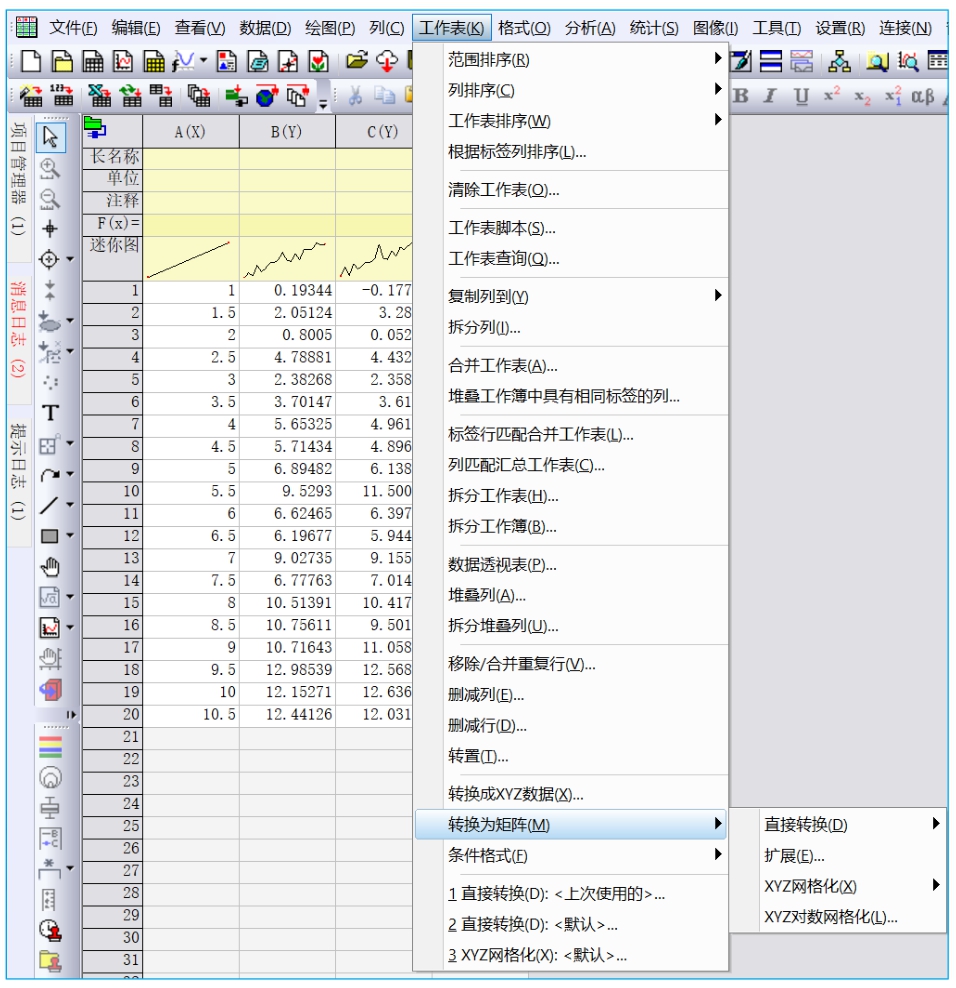Choose 转置(T)... from the worksheet menu

coord(478,757)
